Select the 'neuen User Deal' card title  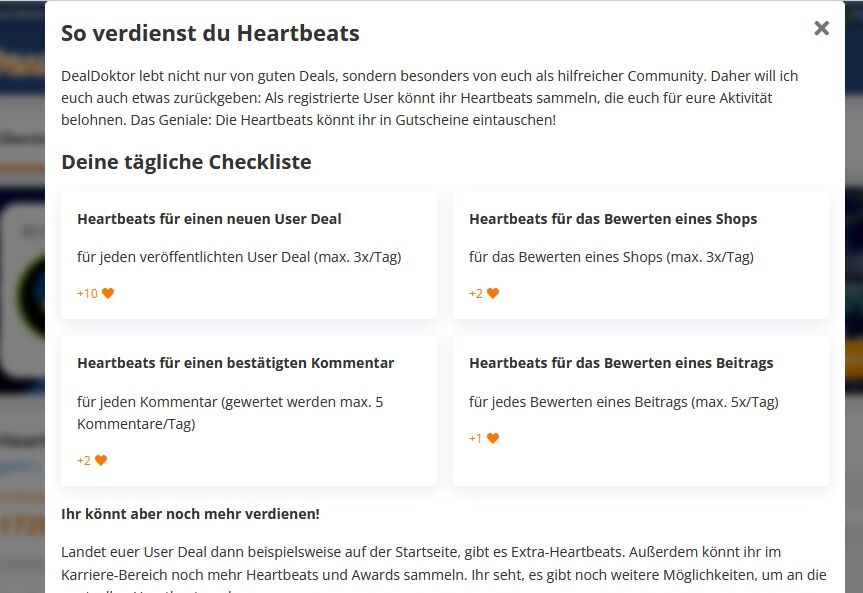(209, 219)
